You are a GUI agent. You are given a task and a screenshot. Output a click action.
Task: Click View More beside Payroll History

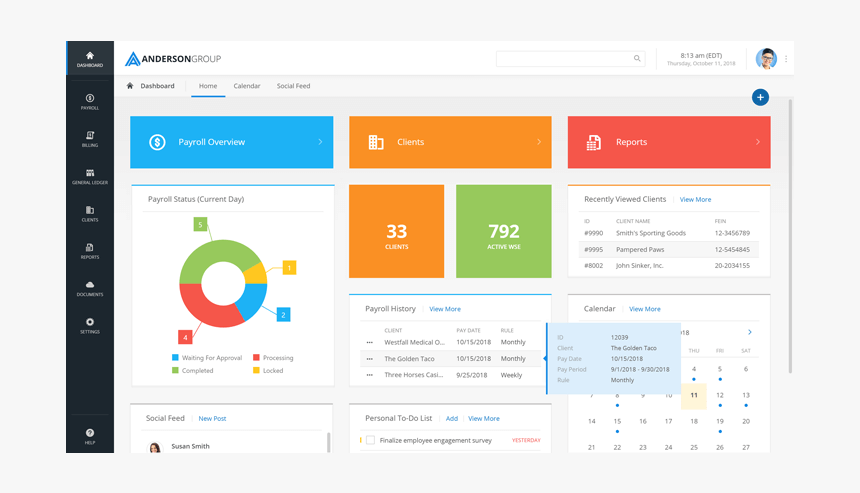point(445,309)
